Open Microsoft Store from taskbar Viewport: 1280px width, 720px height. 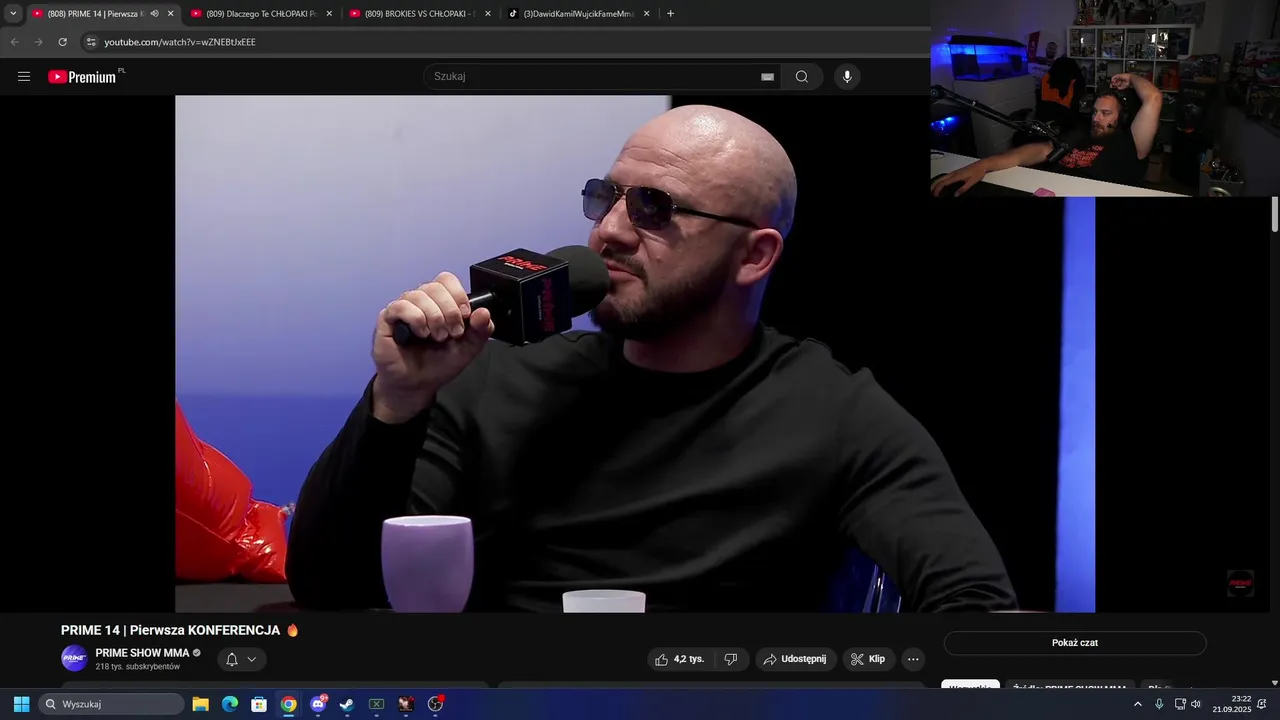[x=259, y=704]
